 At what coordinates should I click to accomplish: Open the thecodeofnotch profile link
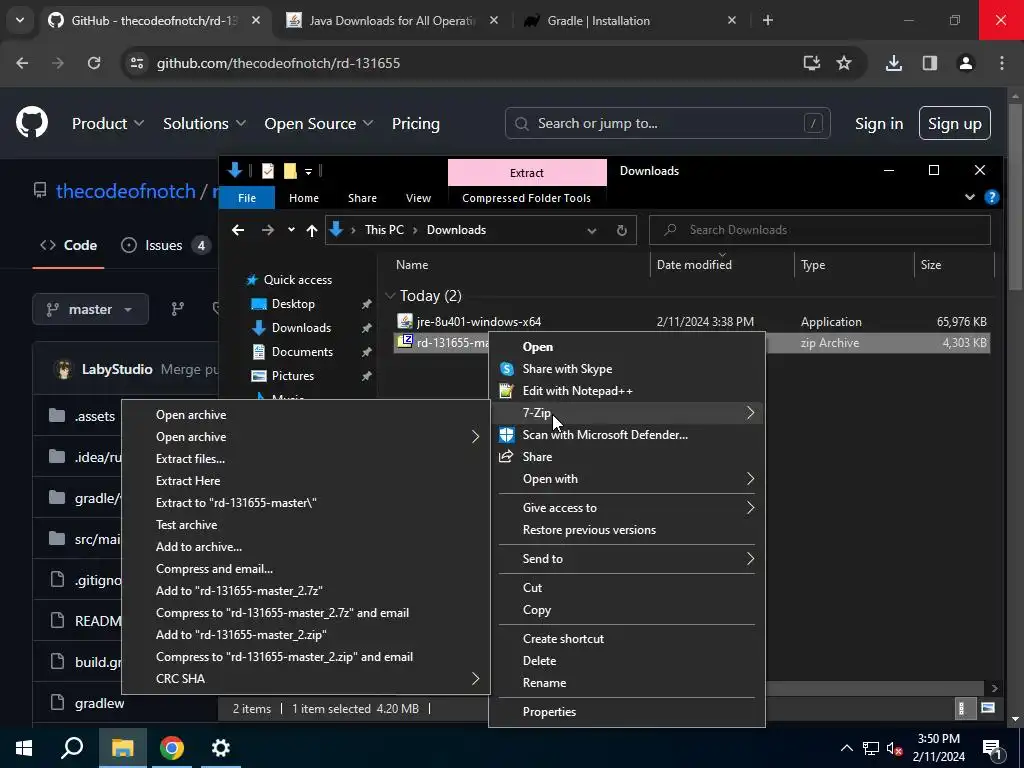pyautogui.click(x=125, y=191)
